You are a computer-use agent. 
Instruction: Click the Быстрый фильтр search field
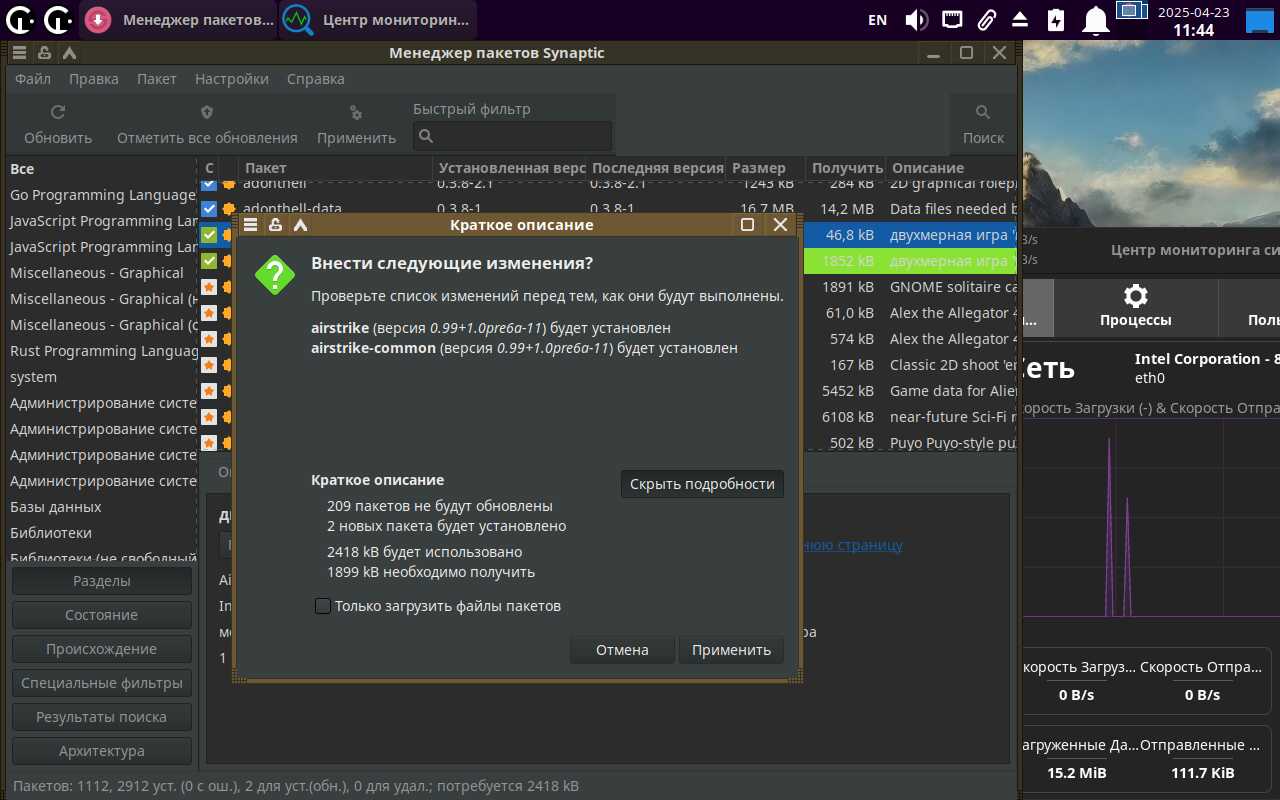click(x=513, y=136)
